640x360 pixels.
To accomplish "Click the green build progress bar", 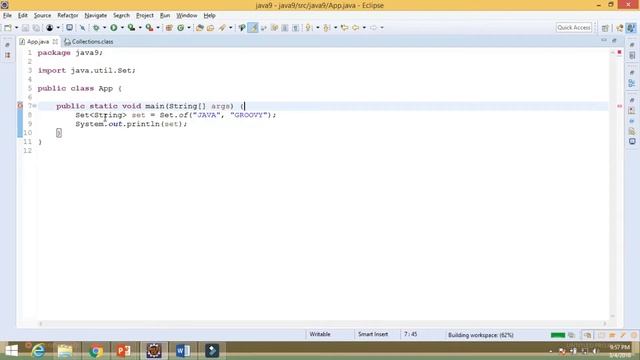I will coord(558,335).
